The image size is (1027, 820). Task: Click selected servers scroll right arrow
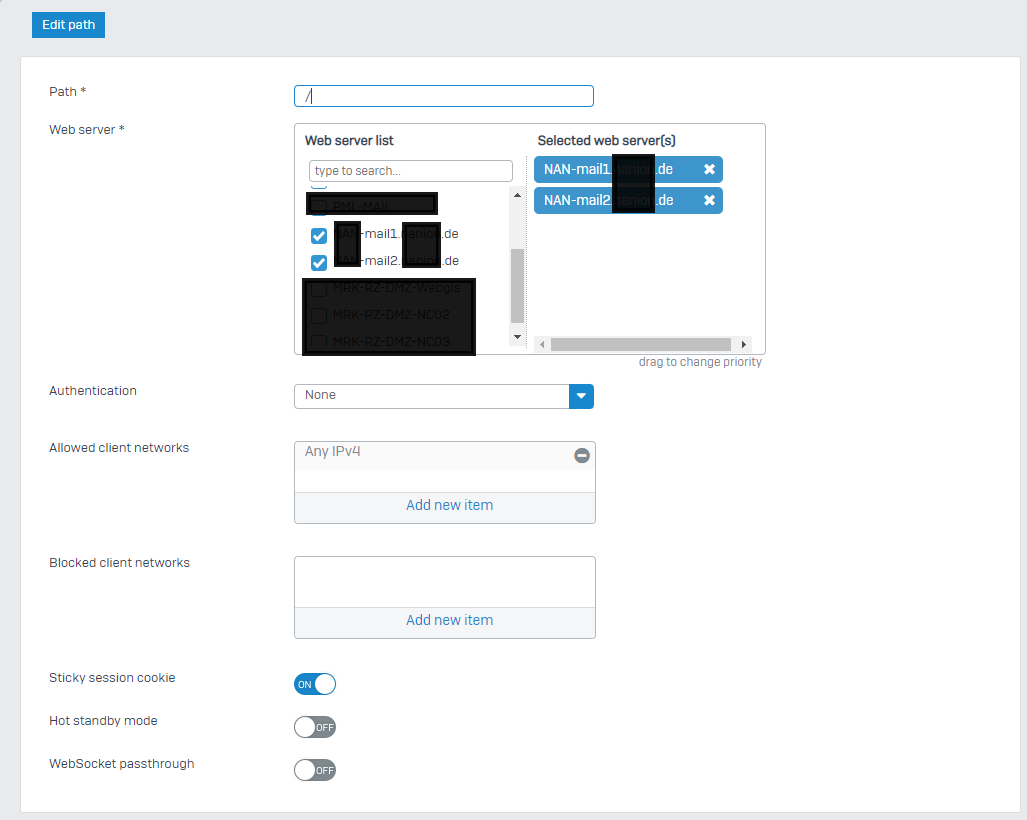[743, 345]
